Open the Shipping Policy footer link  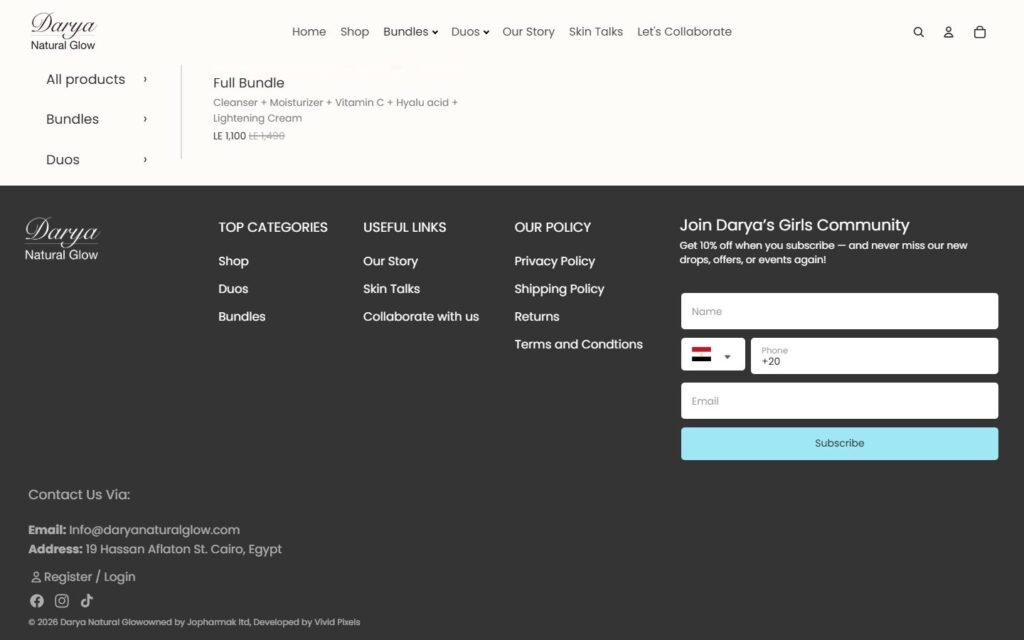pyautogui.click(x=559, y=289)
